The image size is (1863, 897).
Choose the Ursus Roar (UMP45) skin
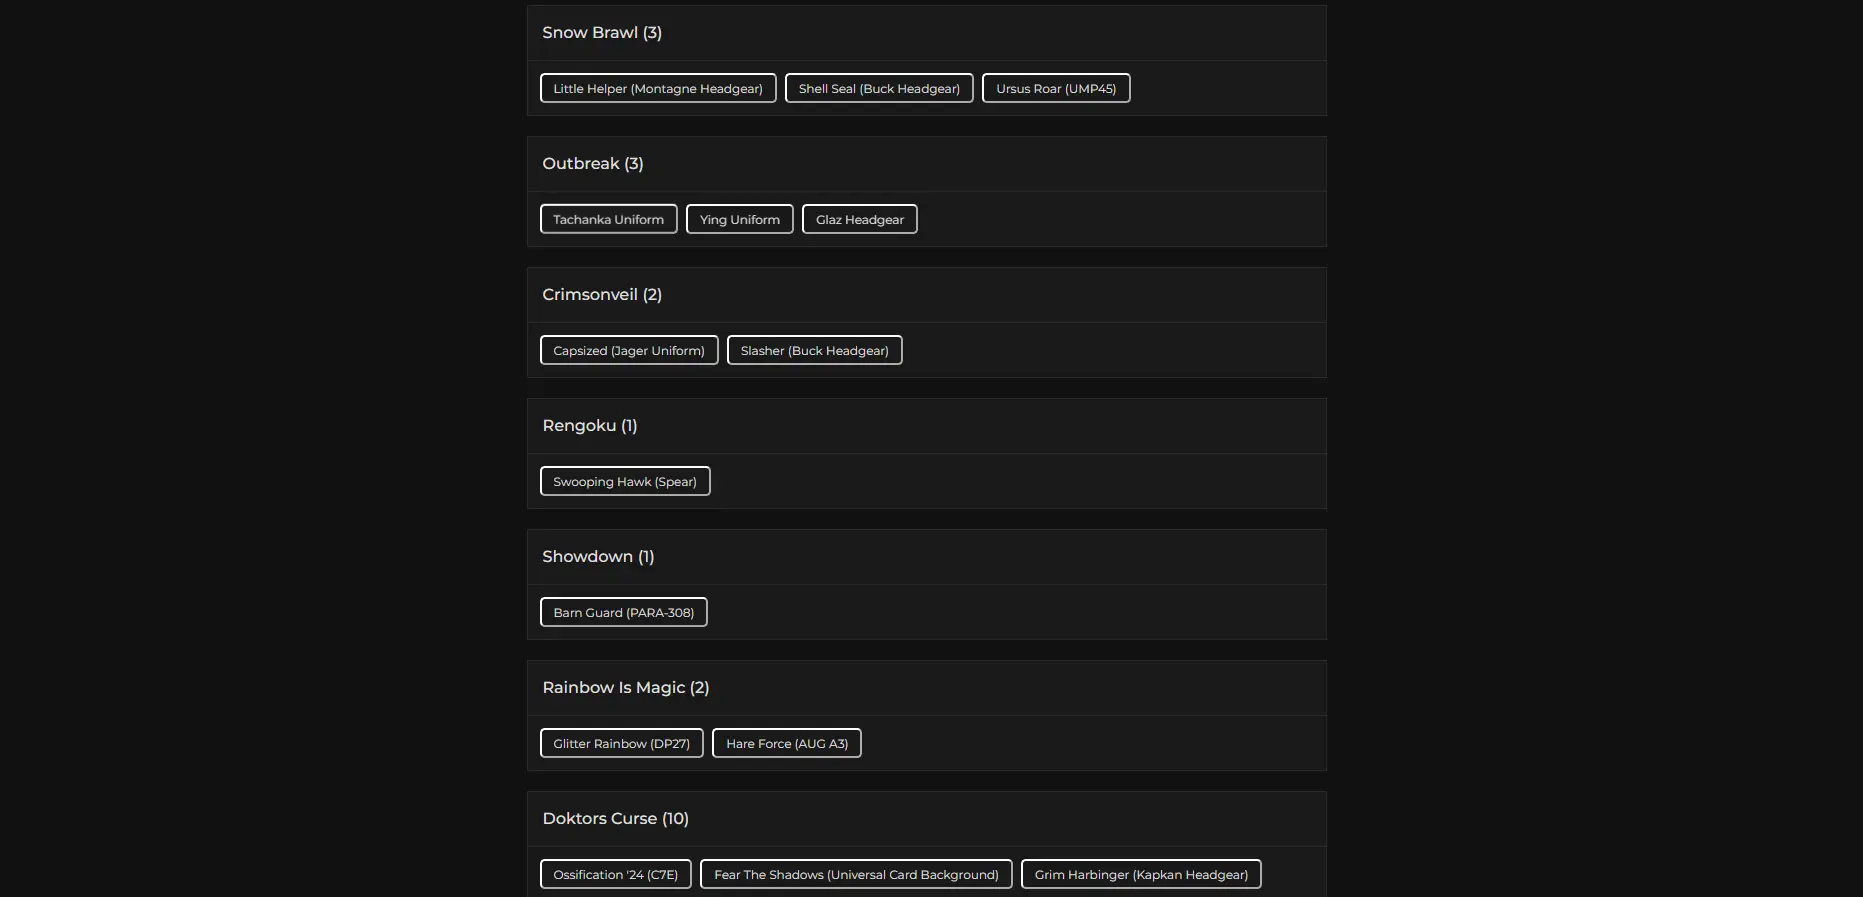coord(1056,89)
